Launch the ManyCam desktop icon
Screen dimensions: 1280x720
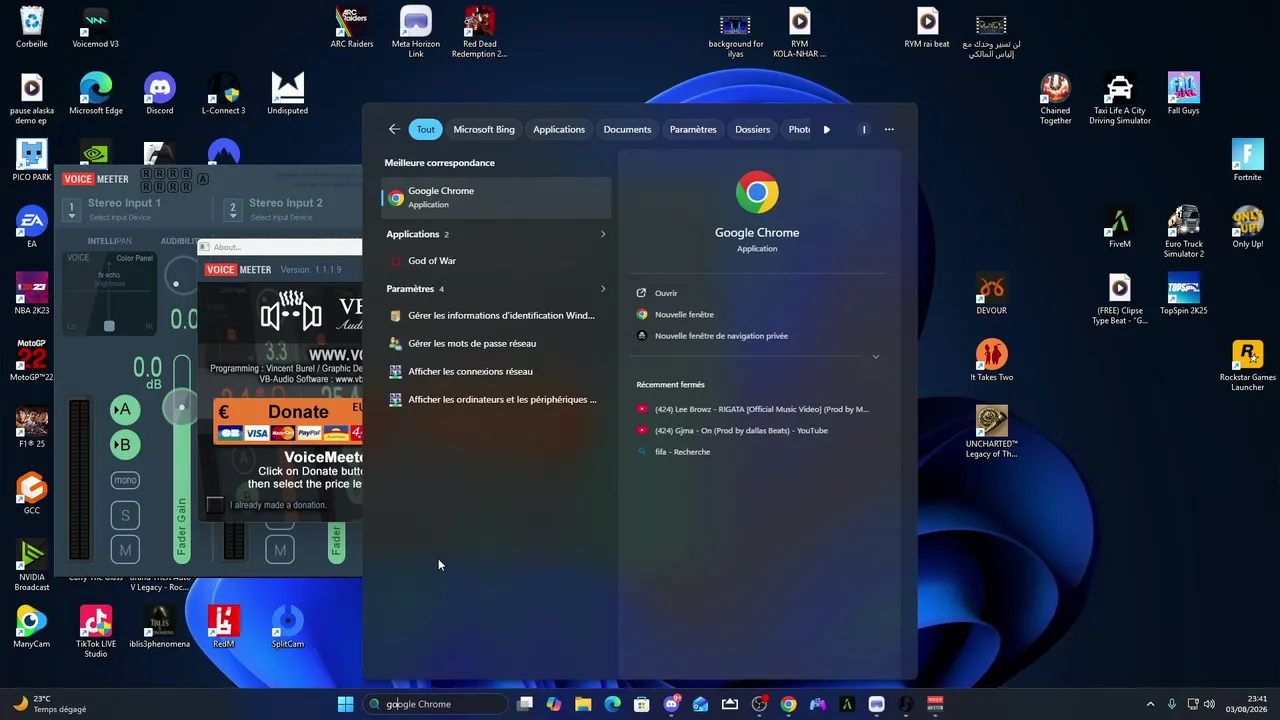pyautogui.click(x=32, y=628)
